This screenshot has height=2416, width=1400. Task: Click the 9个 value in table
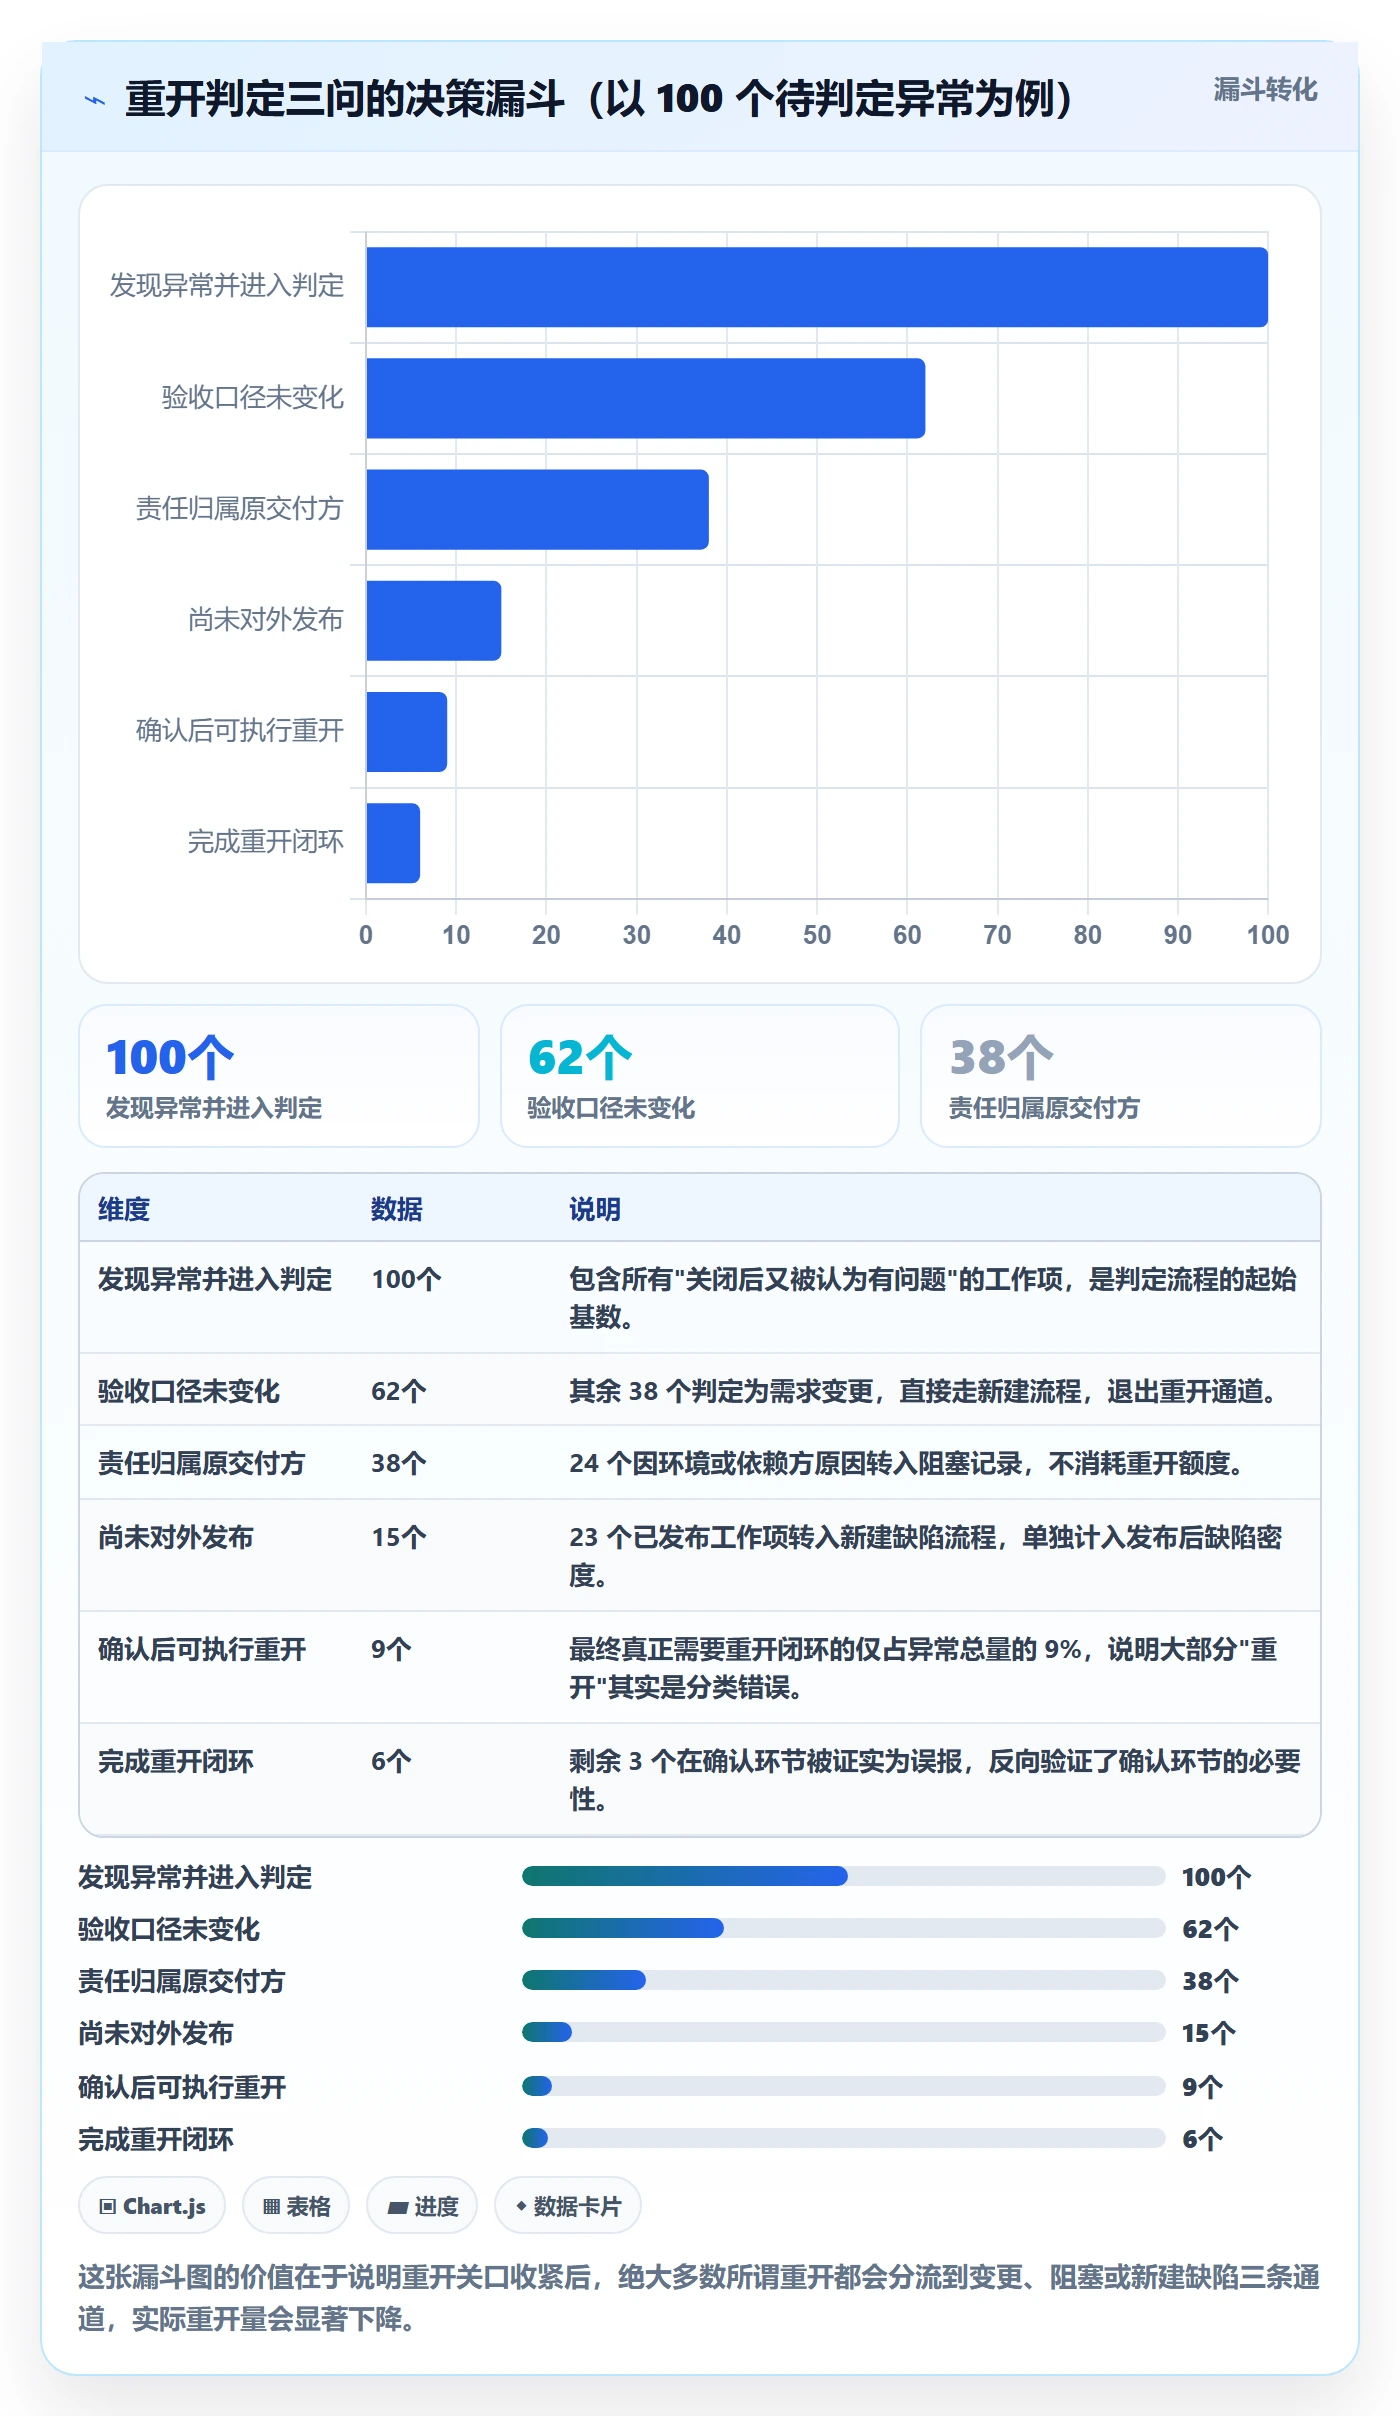391,1649
